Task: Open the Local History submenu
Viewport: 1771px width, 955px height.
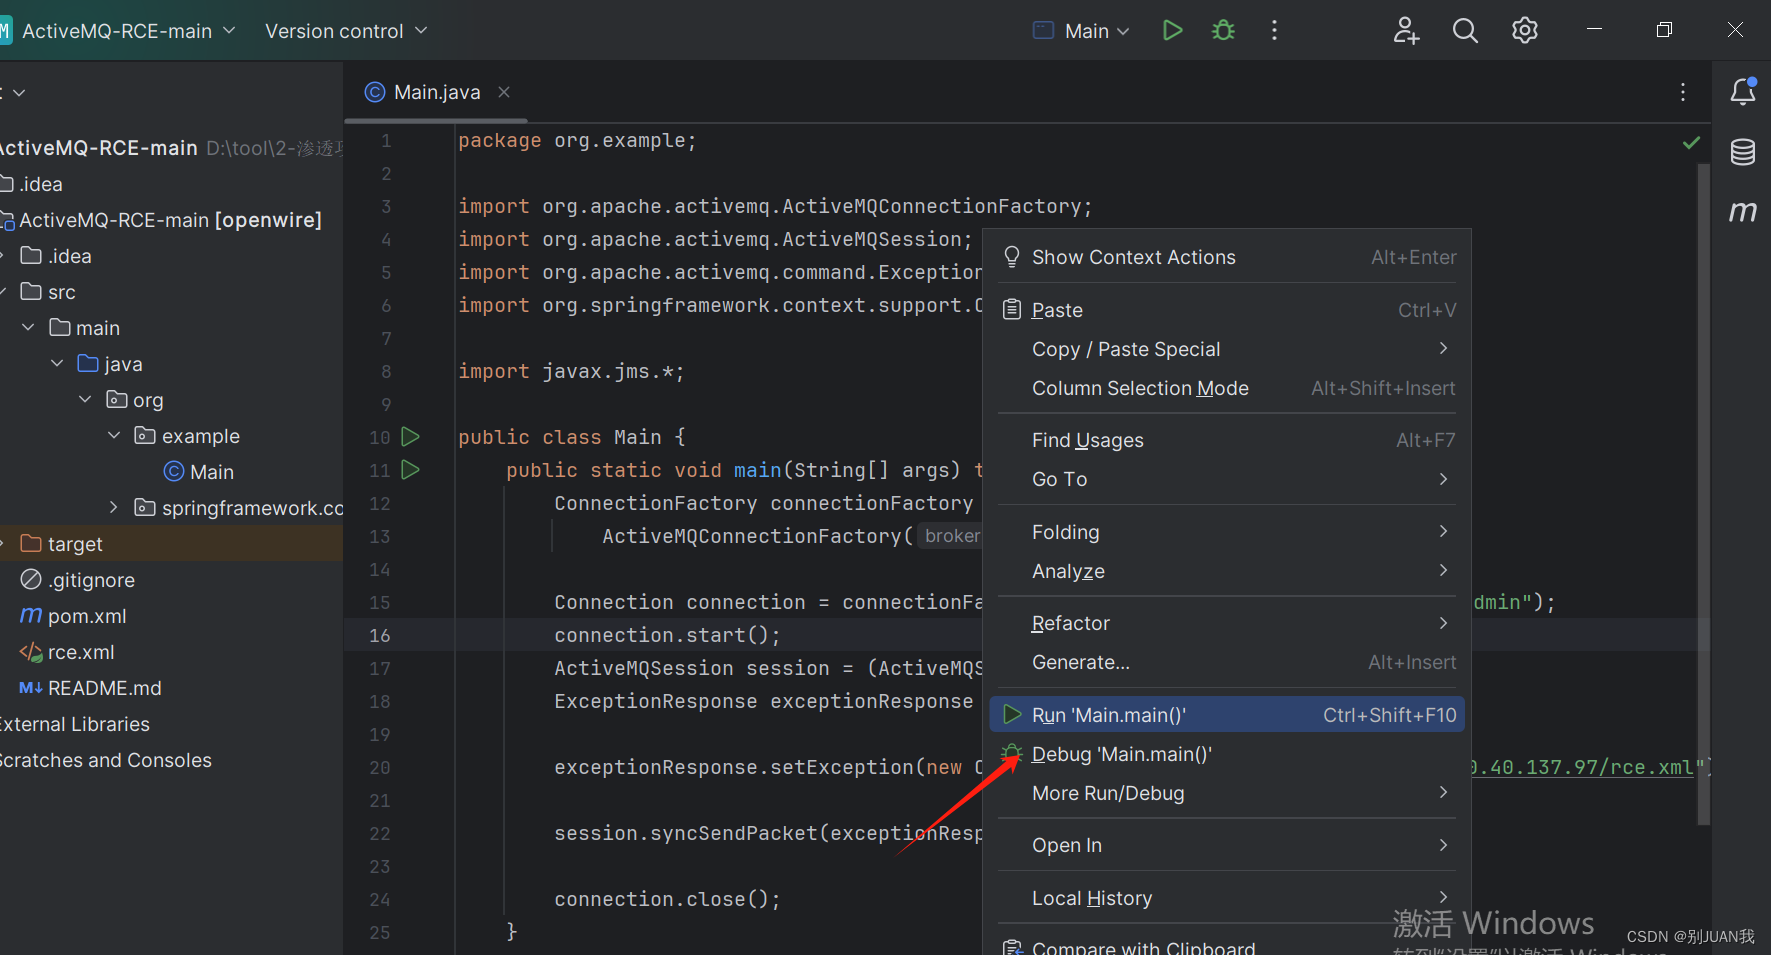Action: pyautogui.click(x=1227, y=898)
